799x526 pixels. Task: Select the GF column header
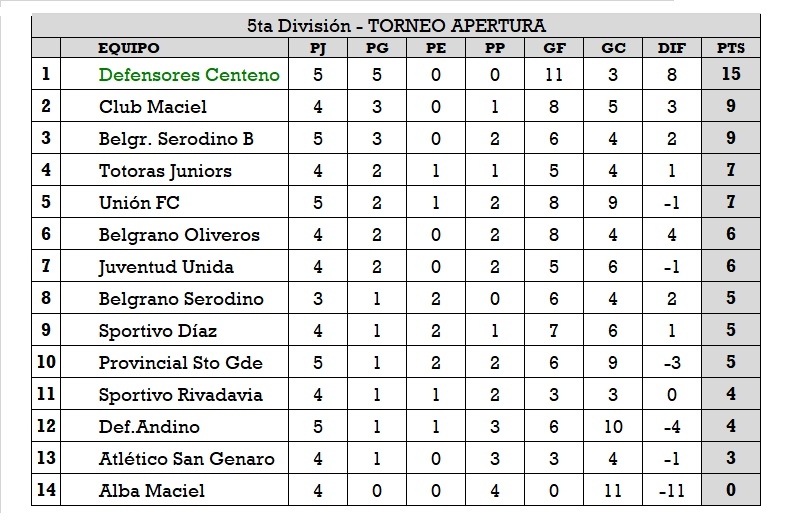(554, 47)
